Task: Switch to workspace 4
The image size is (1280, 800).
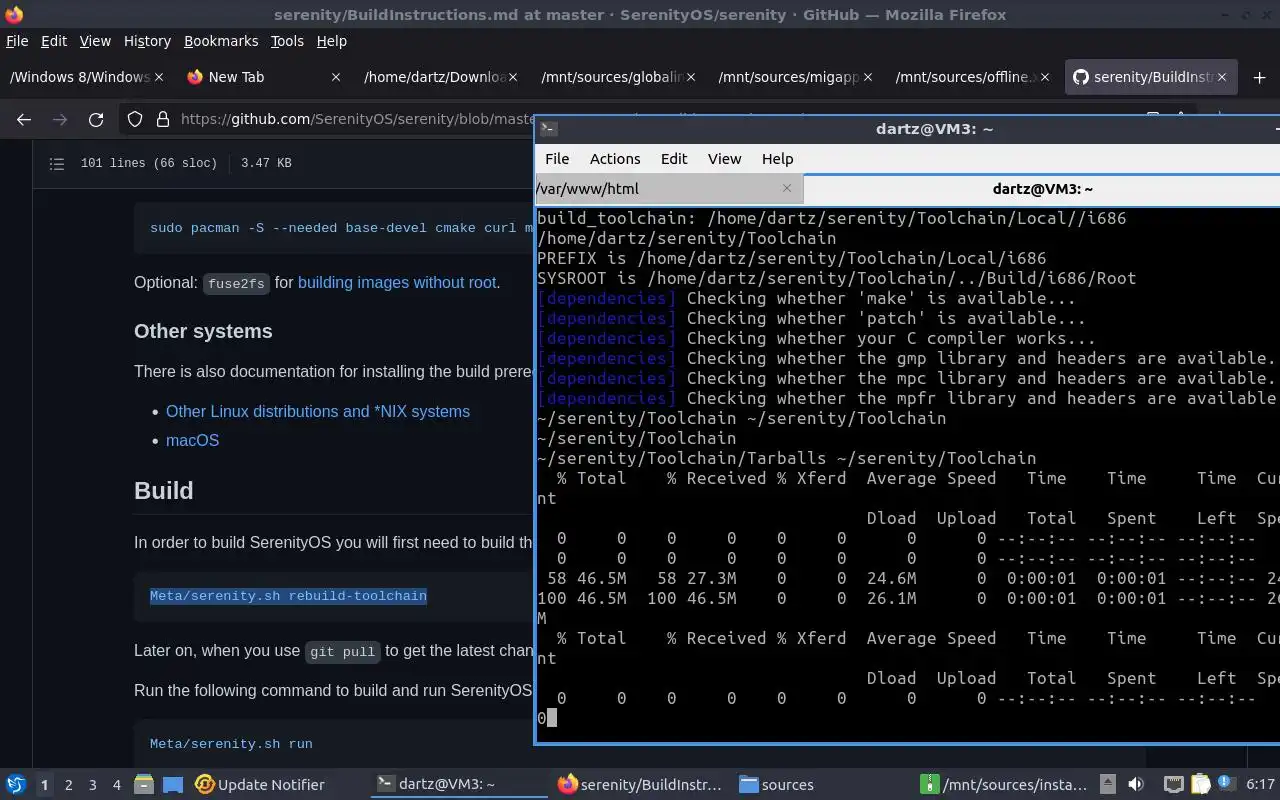Action: coord(117,785)
